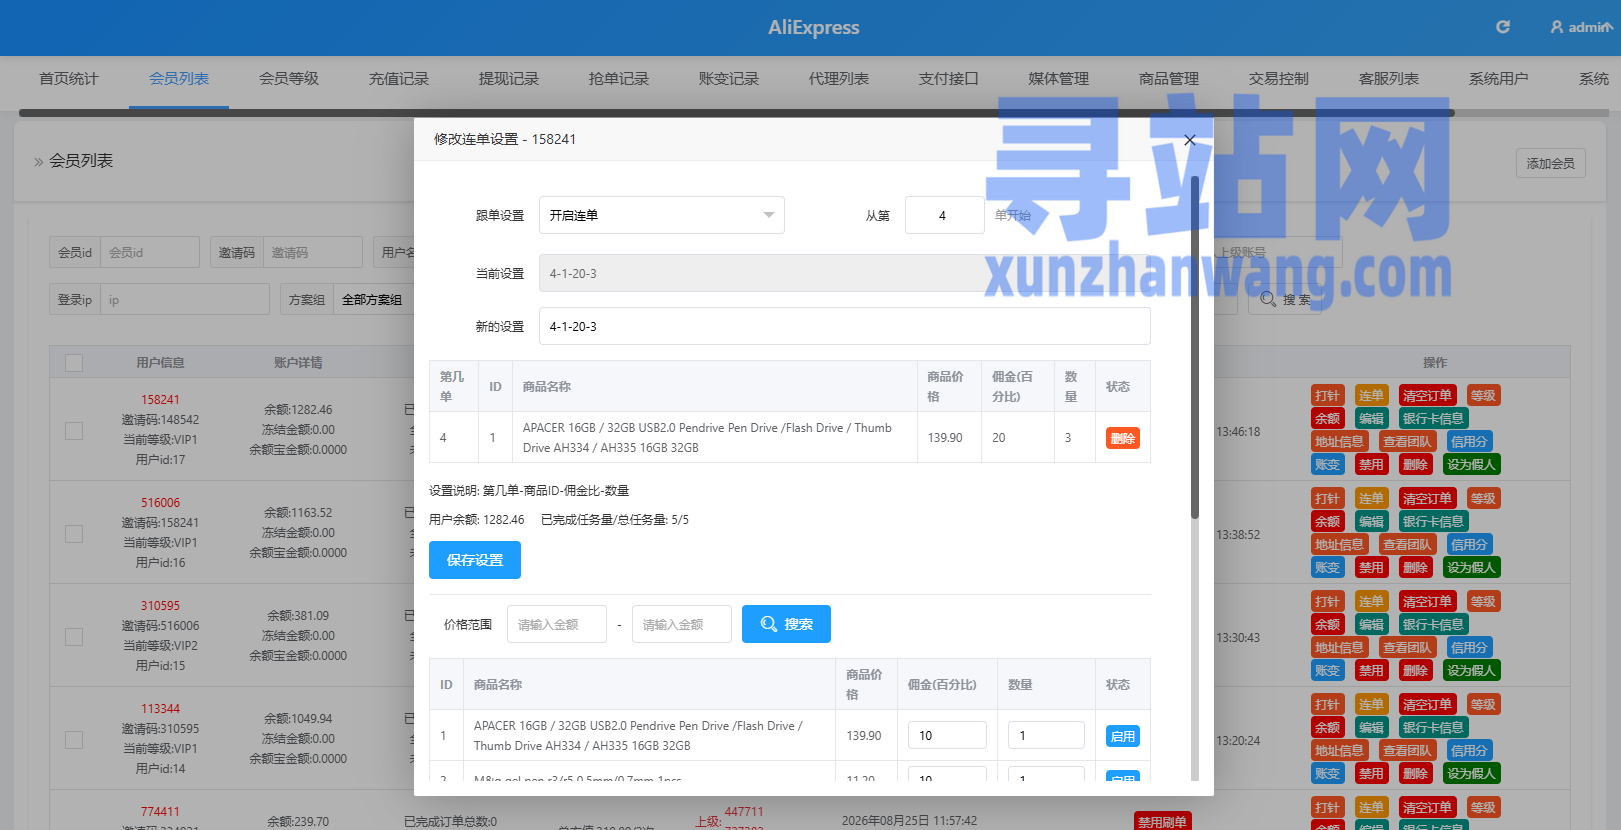The height and width of the screenshot is (830, 1621).
Task: Switch to 会员等级 tab
Action: pos(289,78)
